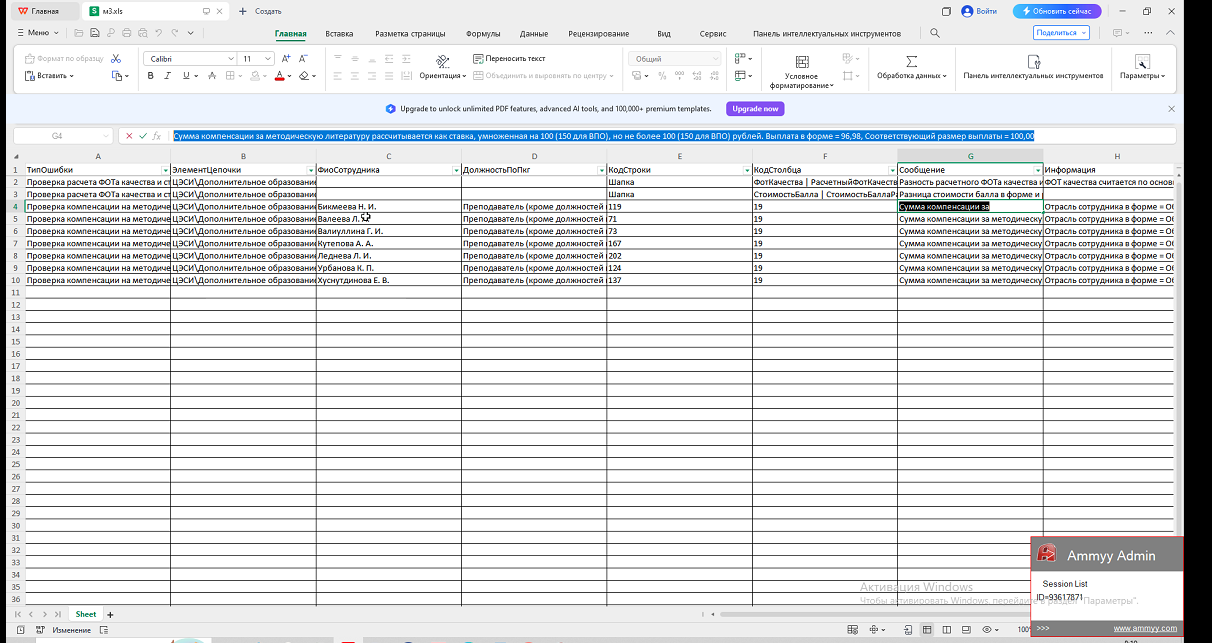The height and width of the screenshot is (643, 1212).
Task: Toggle Wrap text (Переносить текст)
Action: [x=510, y=58]
